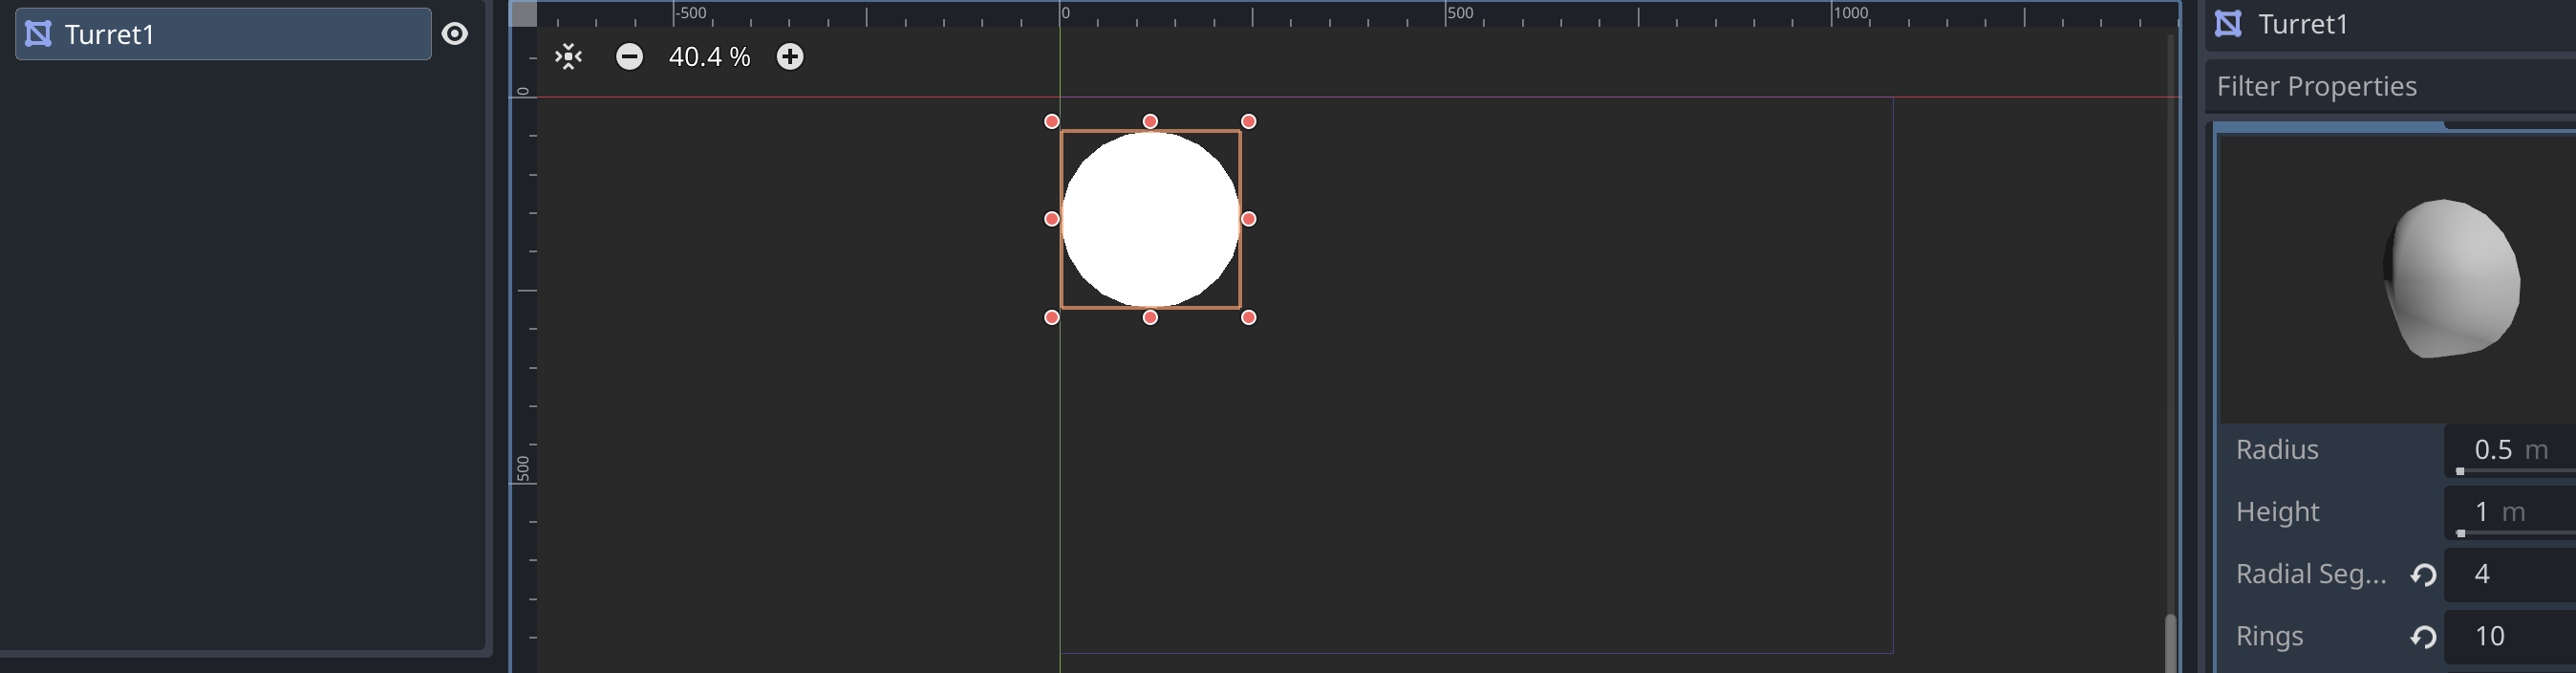Select the Turret1 node in scene tree
Viewport: 2576px width, 673px height.
coord(222,34)
